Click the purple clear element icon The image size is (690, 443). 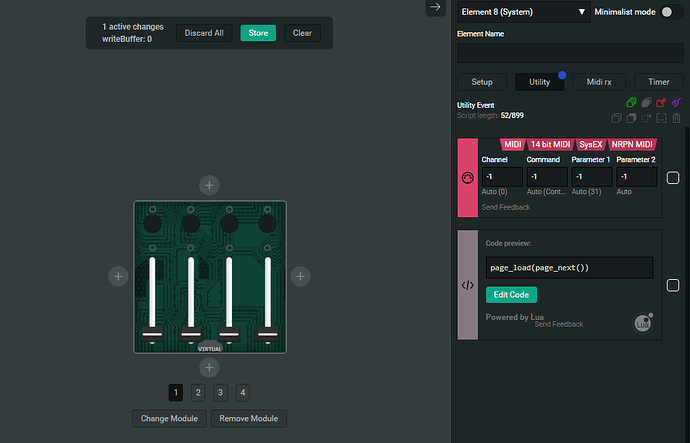tap(676, 102)
